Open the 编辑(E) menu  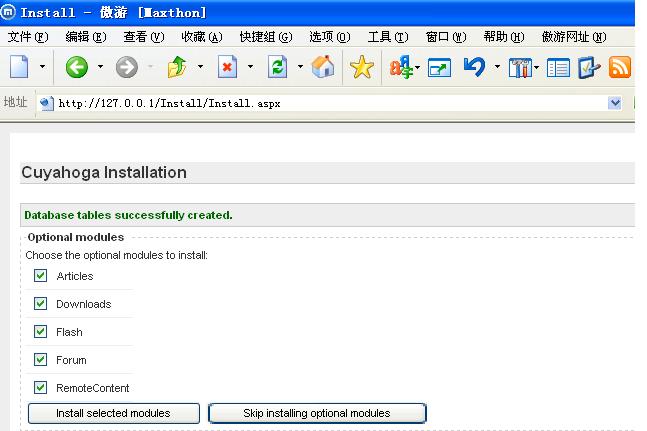coord(86,37)
